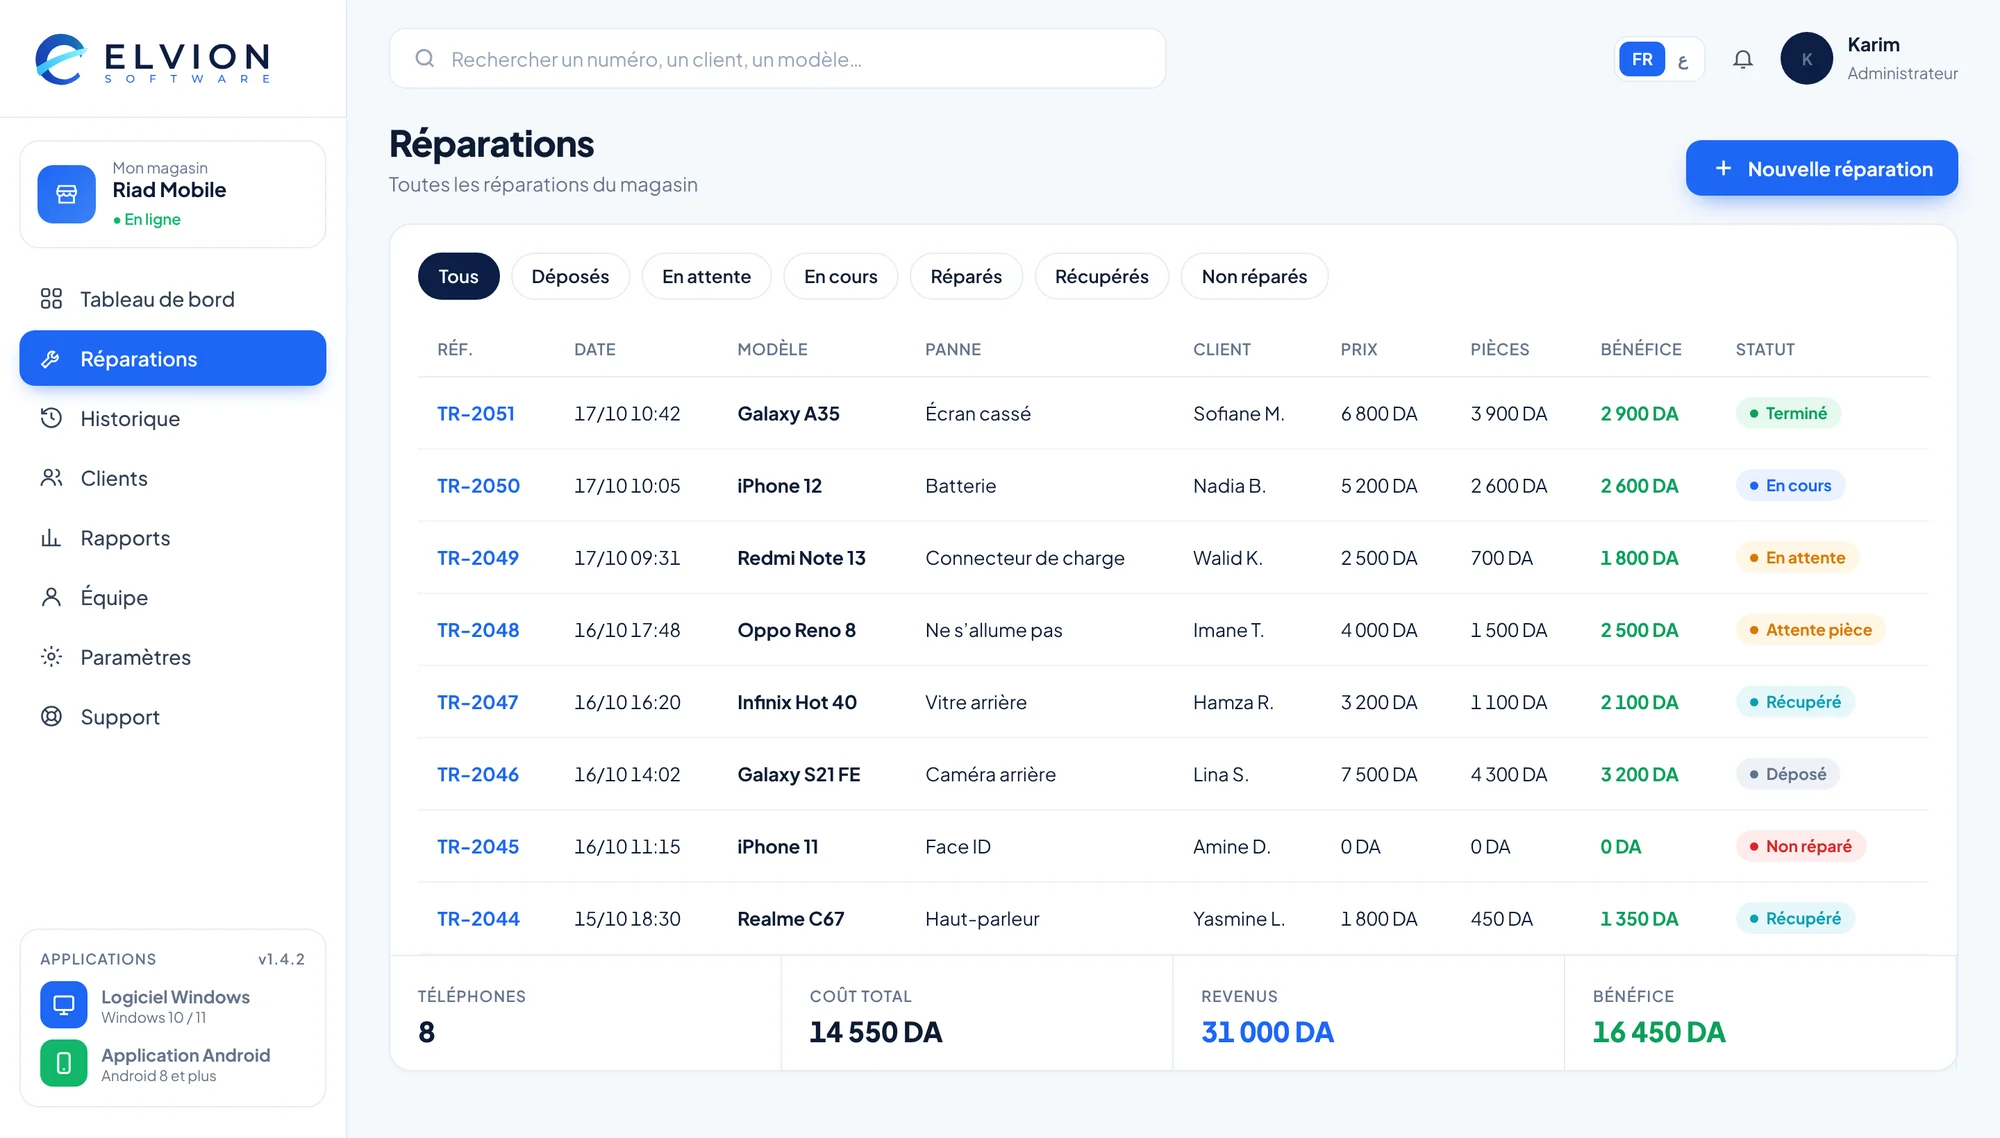Click the Paramètres gear icon

coord(51,657)
